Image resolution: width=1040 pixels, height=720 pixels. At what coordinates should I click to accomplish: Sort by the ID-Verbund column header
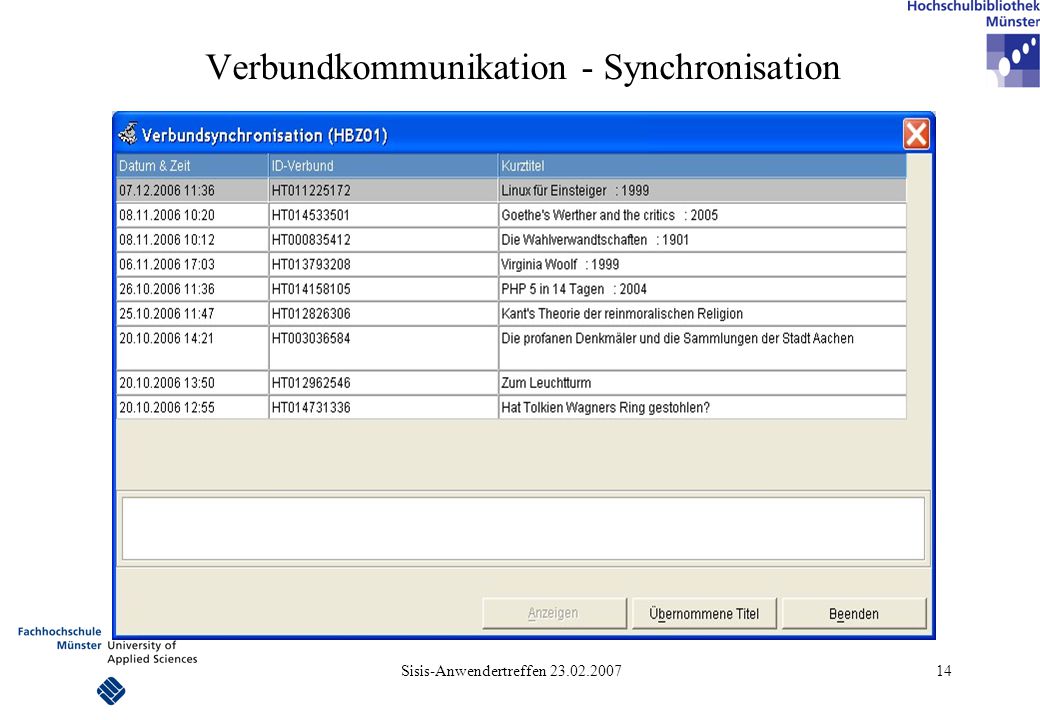(383, 166)
